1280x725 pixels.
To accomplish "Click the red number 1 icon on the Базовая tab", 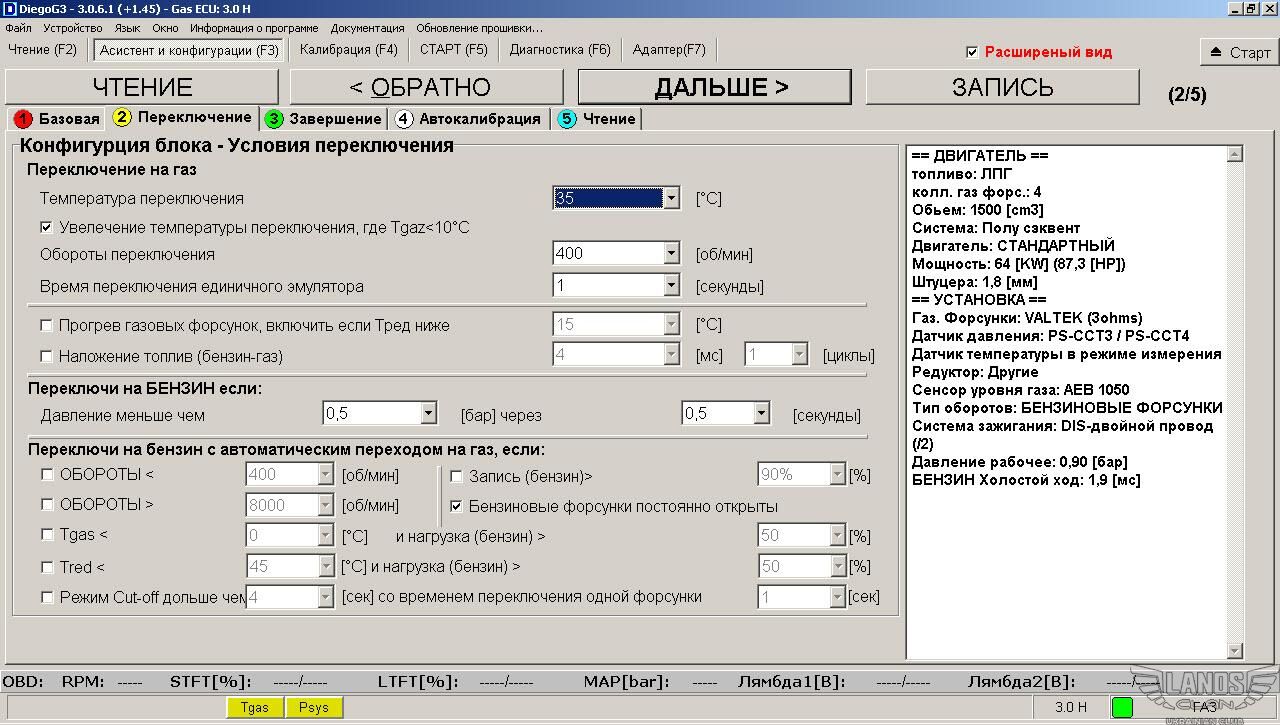I will point(23,119).
